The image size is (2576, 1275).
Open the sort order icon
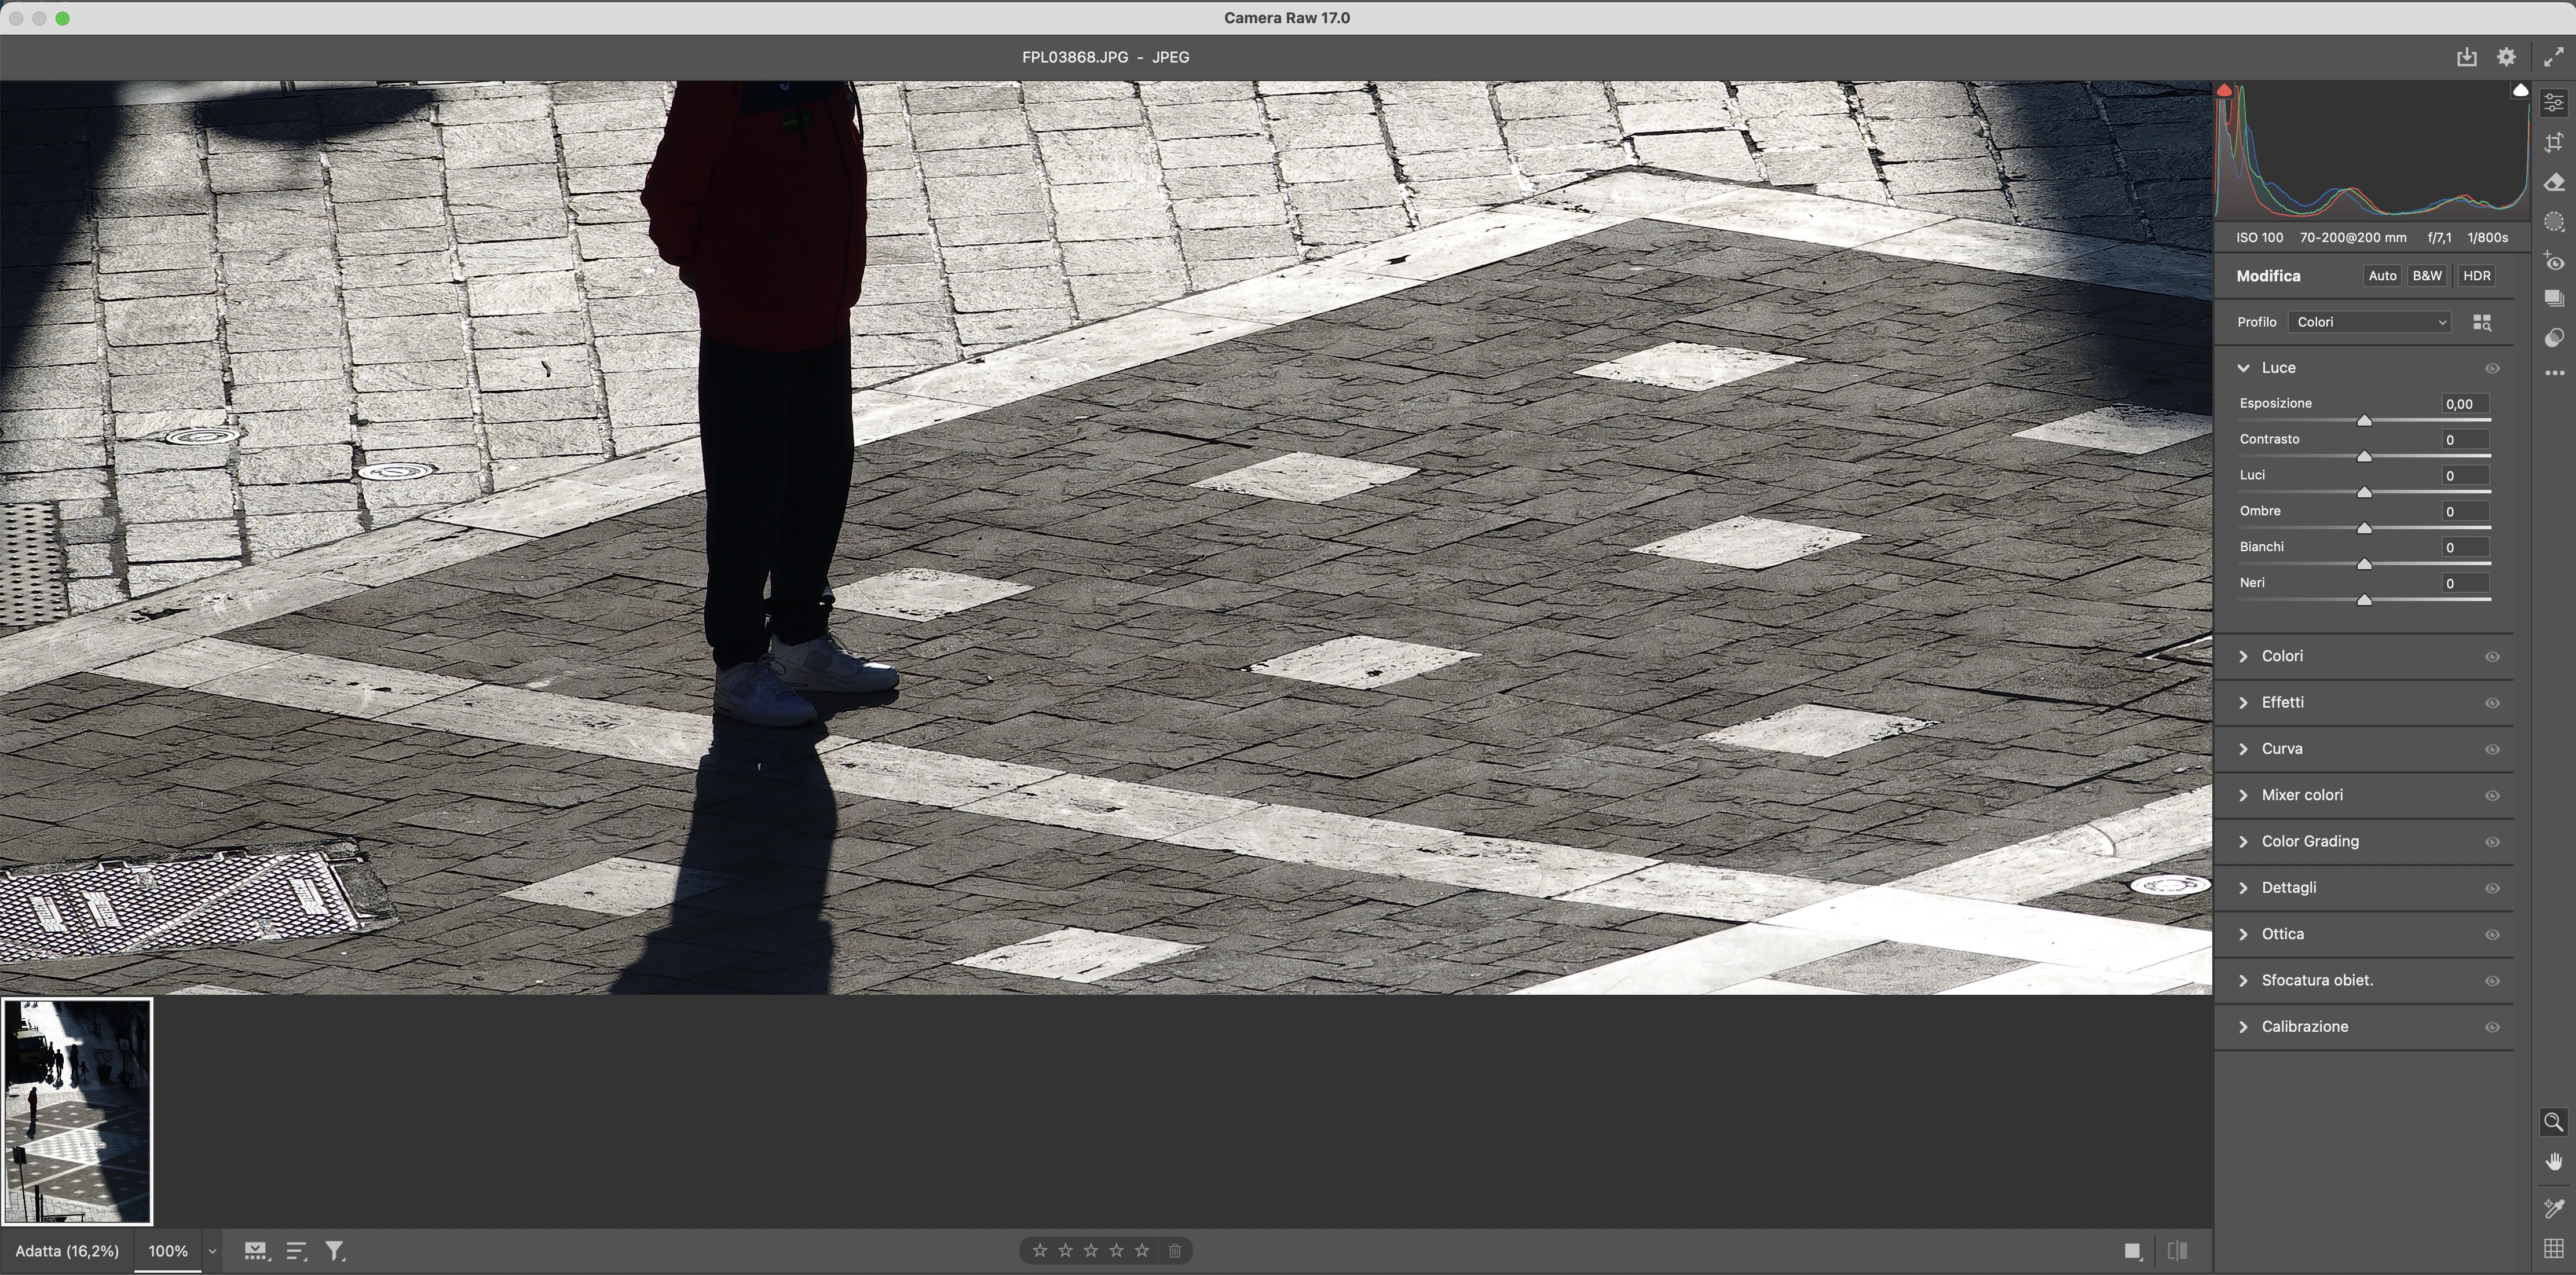[296, 1251]
